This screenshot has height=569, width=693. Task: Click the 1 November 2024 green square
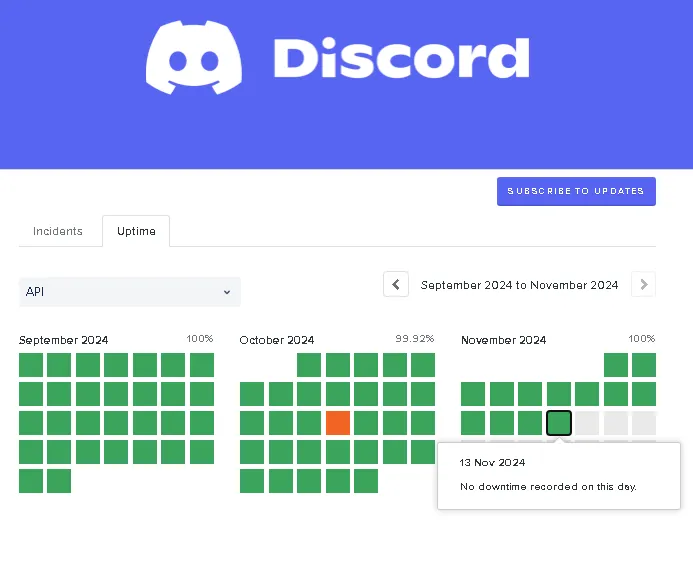616,365
